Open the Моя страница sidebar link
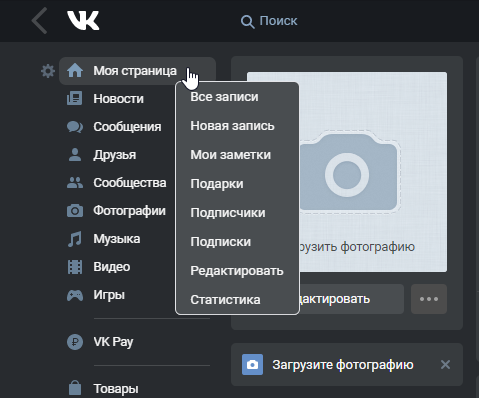Image resolution: width=479 pixels, height=398 pixels. (137, 71)
